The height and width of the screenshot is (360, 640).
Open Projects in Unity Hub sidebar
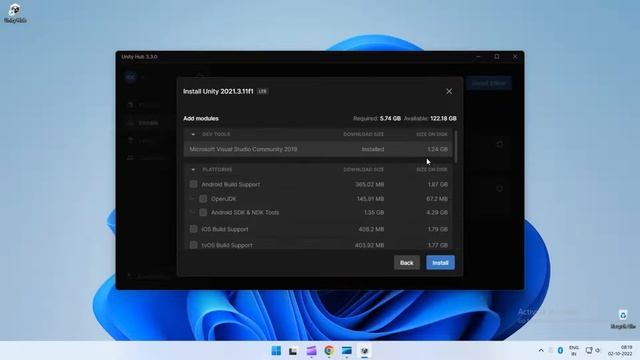pos(145,105)
